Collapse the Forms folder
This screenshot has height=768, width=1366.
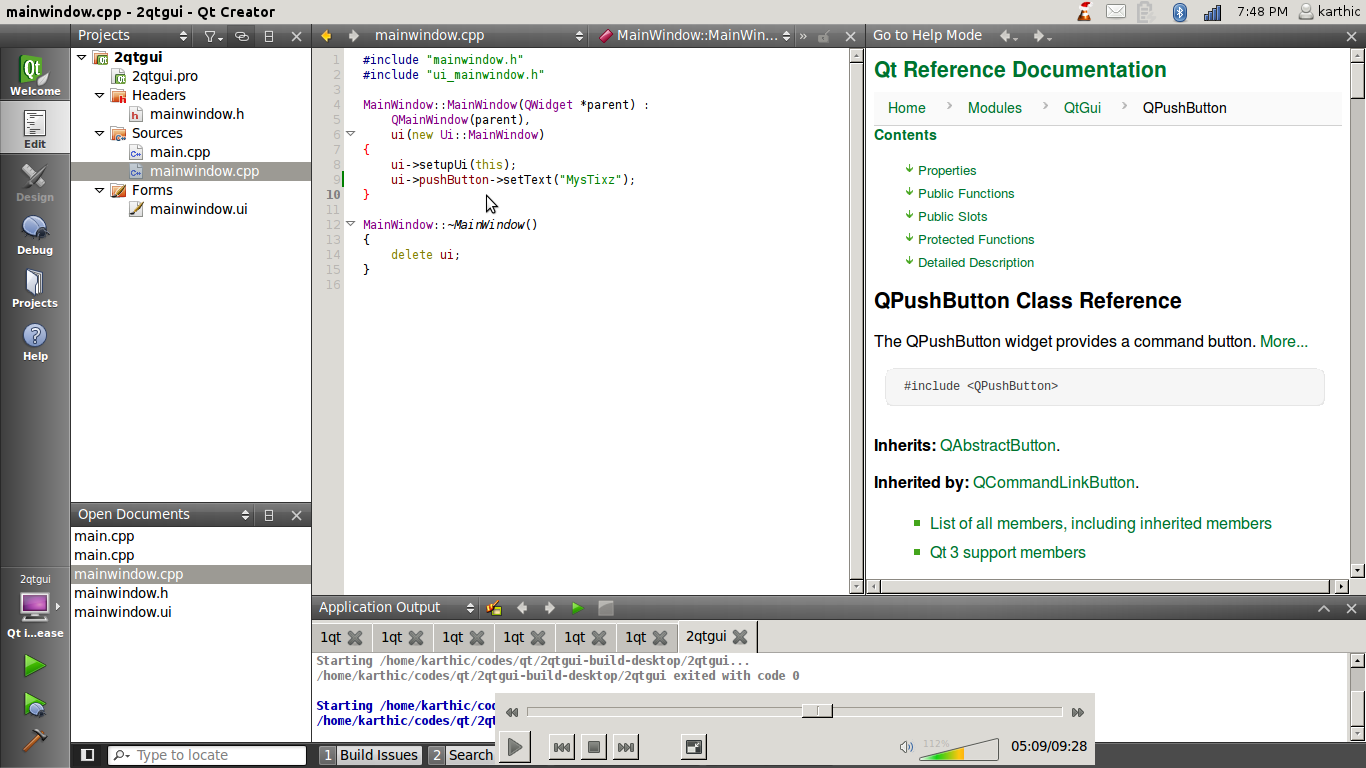tap(99, 190)
